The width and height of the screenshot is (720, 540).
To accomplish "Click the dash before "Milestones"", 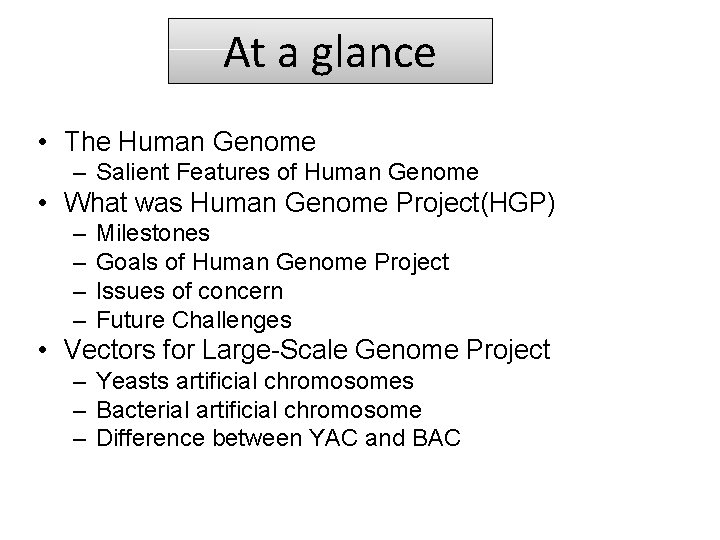I will 79,235.
